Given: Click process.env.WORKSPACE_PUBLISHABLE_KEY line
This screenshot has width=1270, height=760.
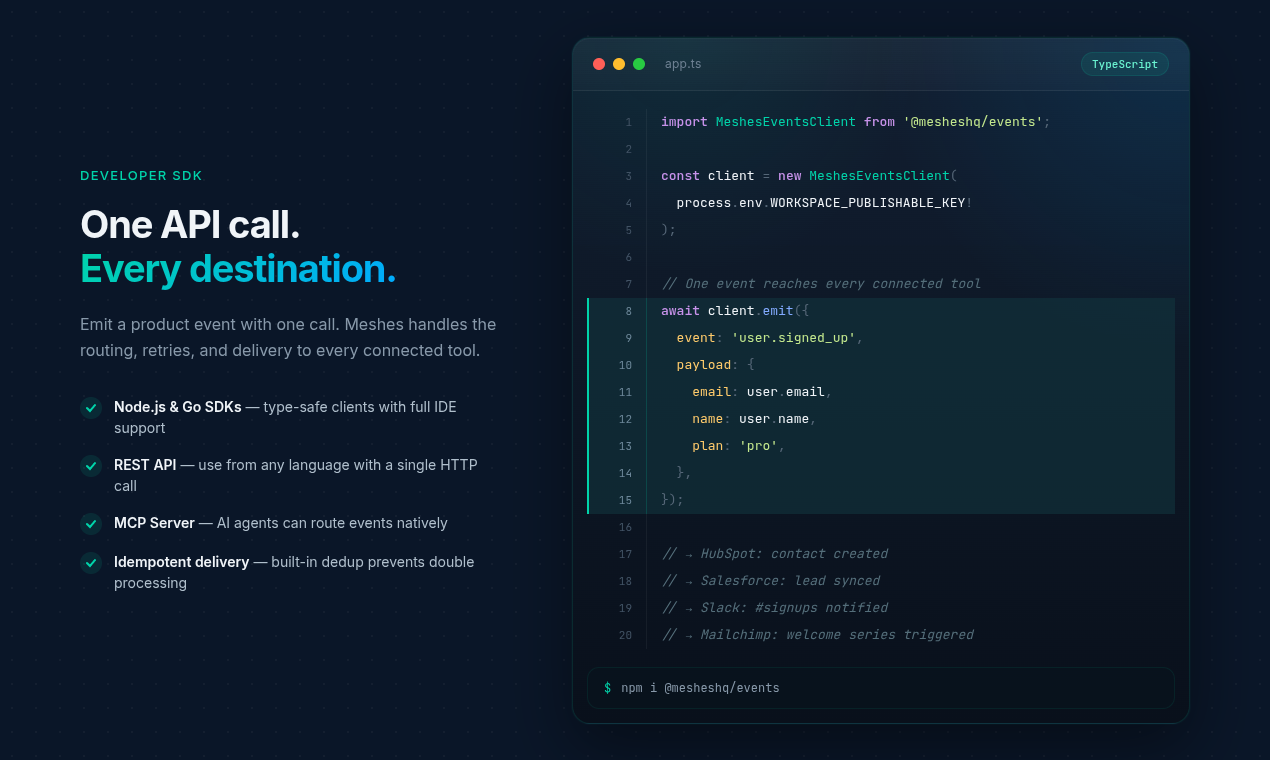Looking at the screenshot, I should 824,203.
